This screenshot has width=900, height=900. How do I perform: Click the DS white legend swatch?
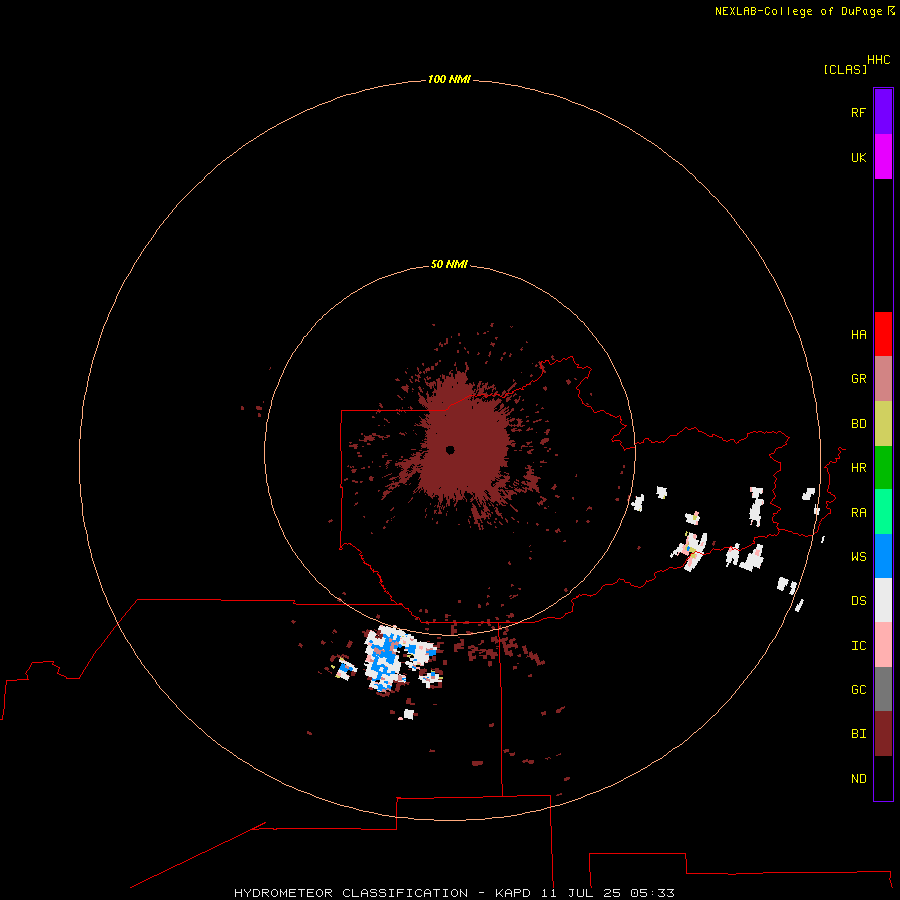[883, 600]
